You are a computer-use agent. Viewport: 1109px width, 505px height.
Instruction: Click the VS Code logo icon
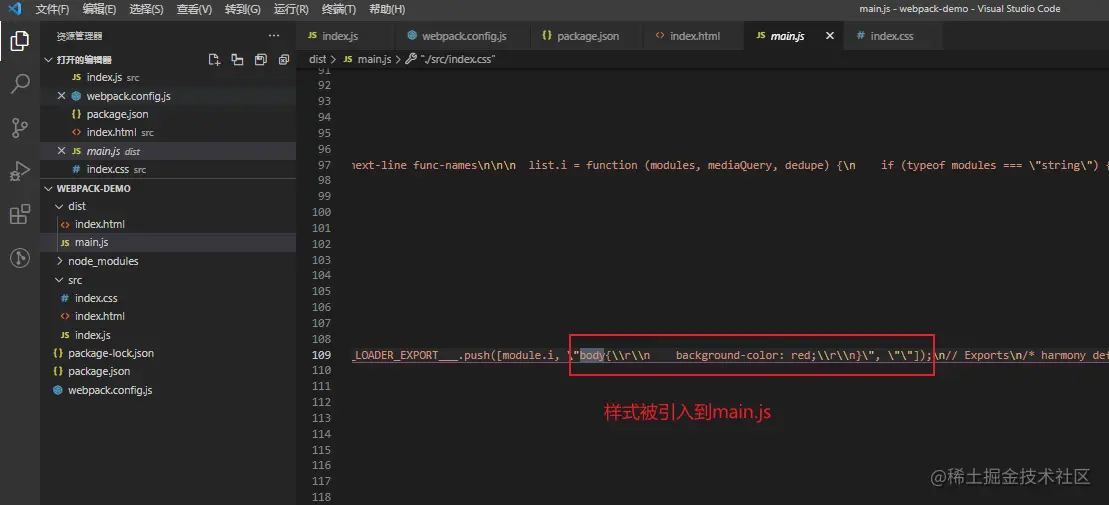(15, 9)
